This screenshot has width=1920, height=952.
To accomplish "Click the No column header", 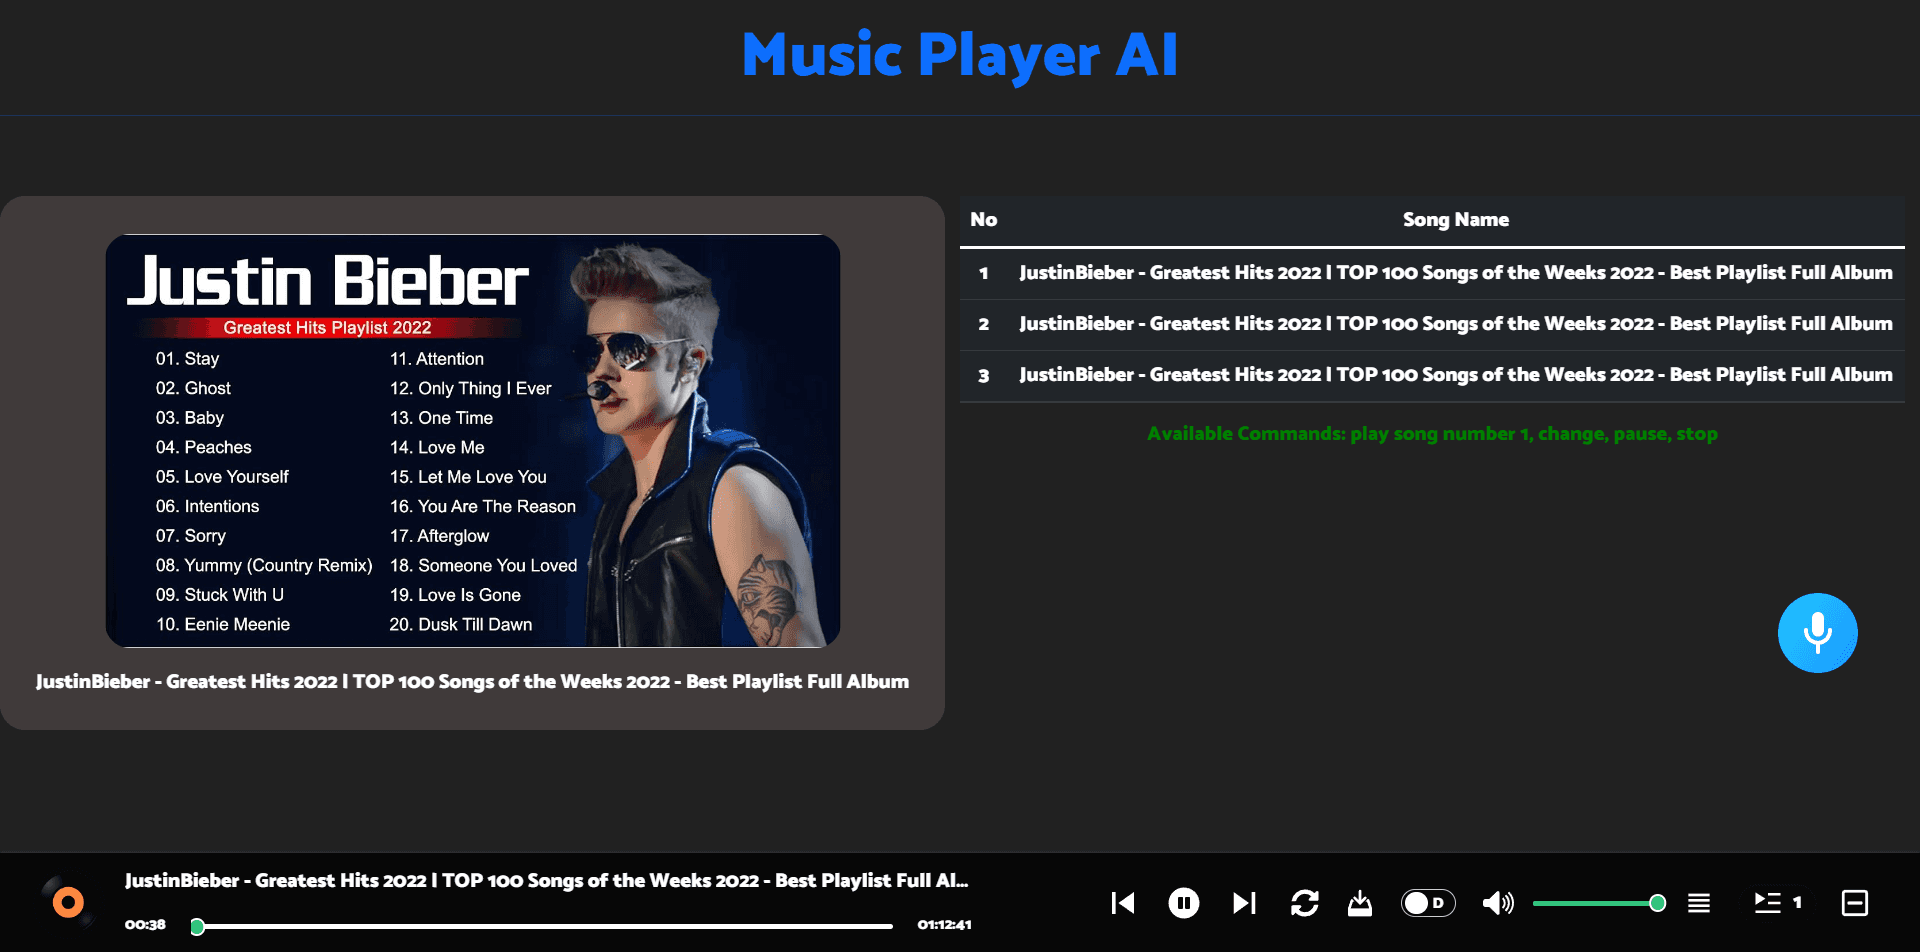I will 983,220.
